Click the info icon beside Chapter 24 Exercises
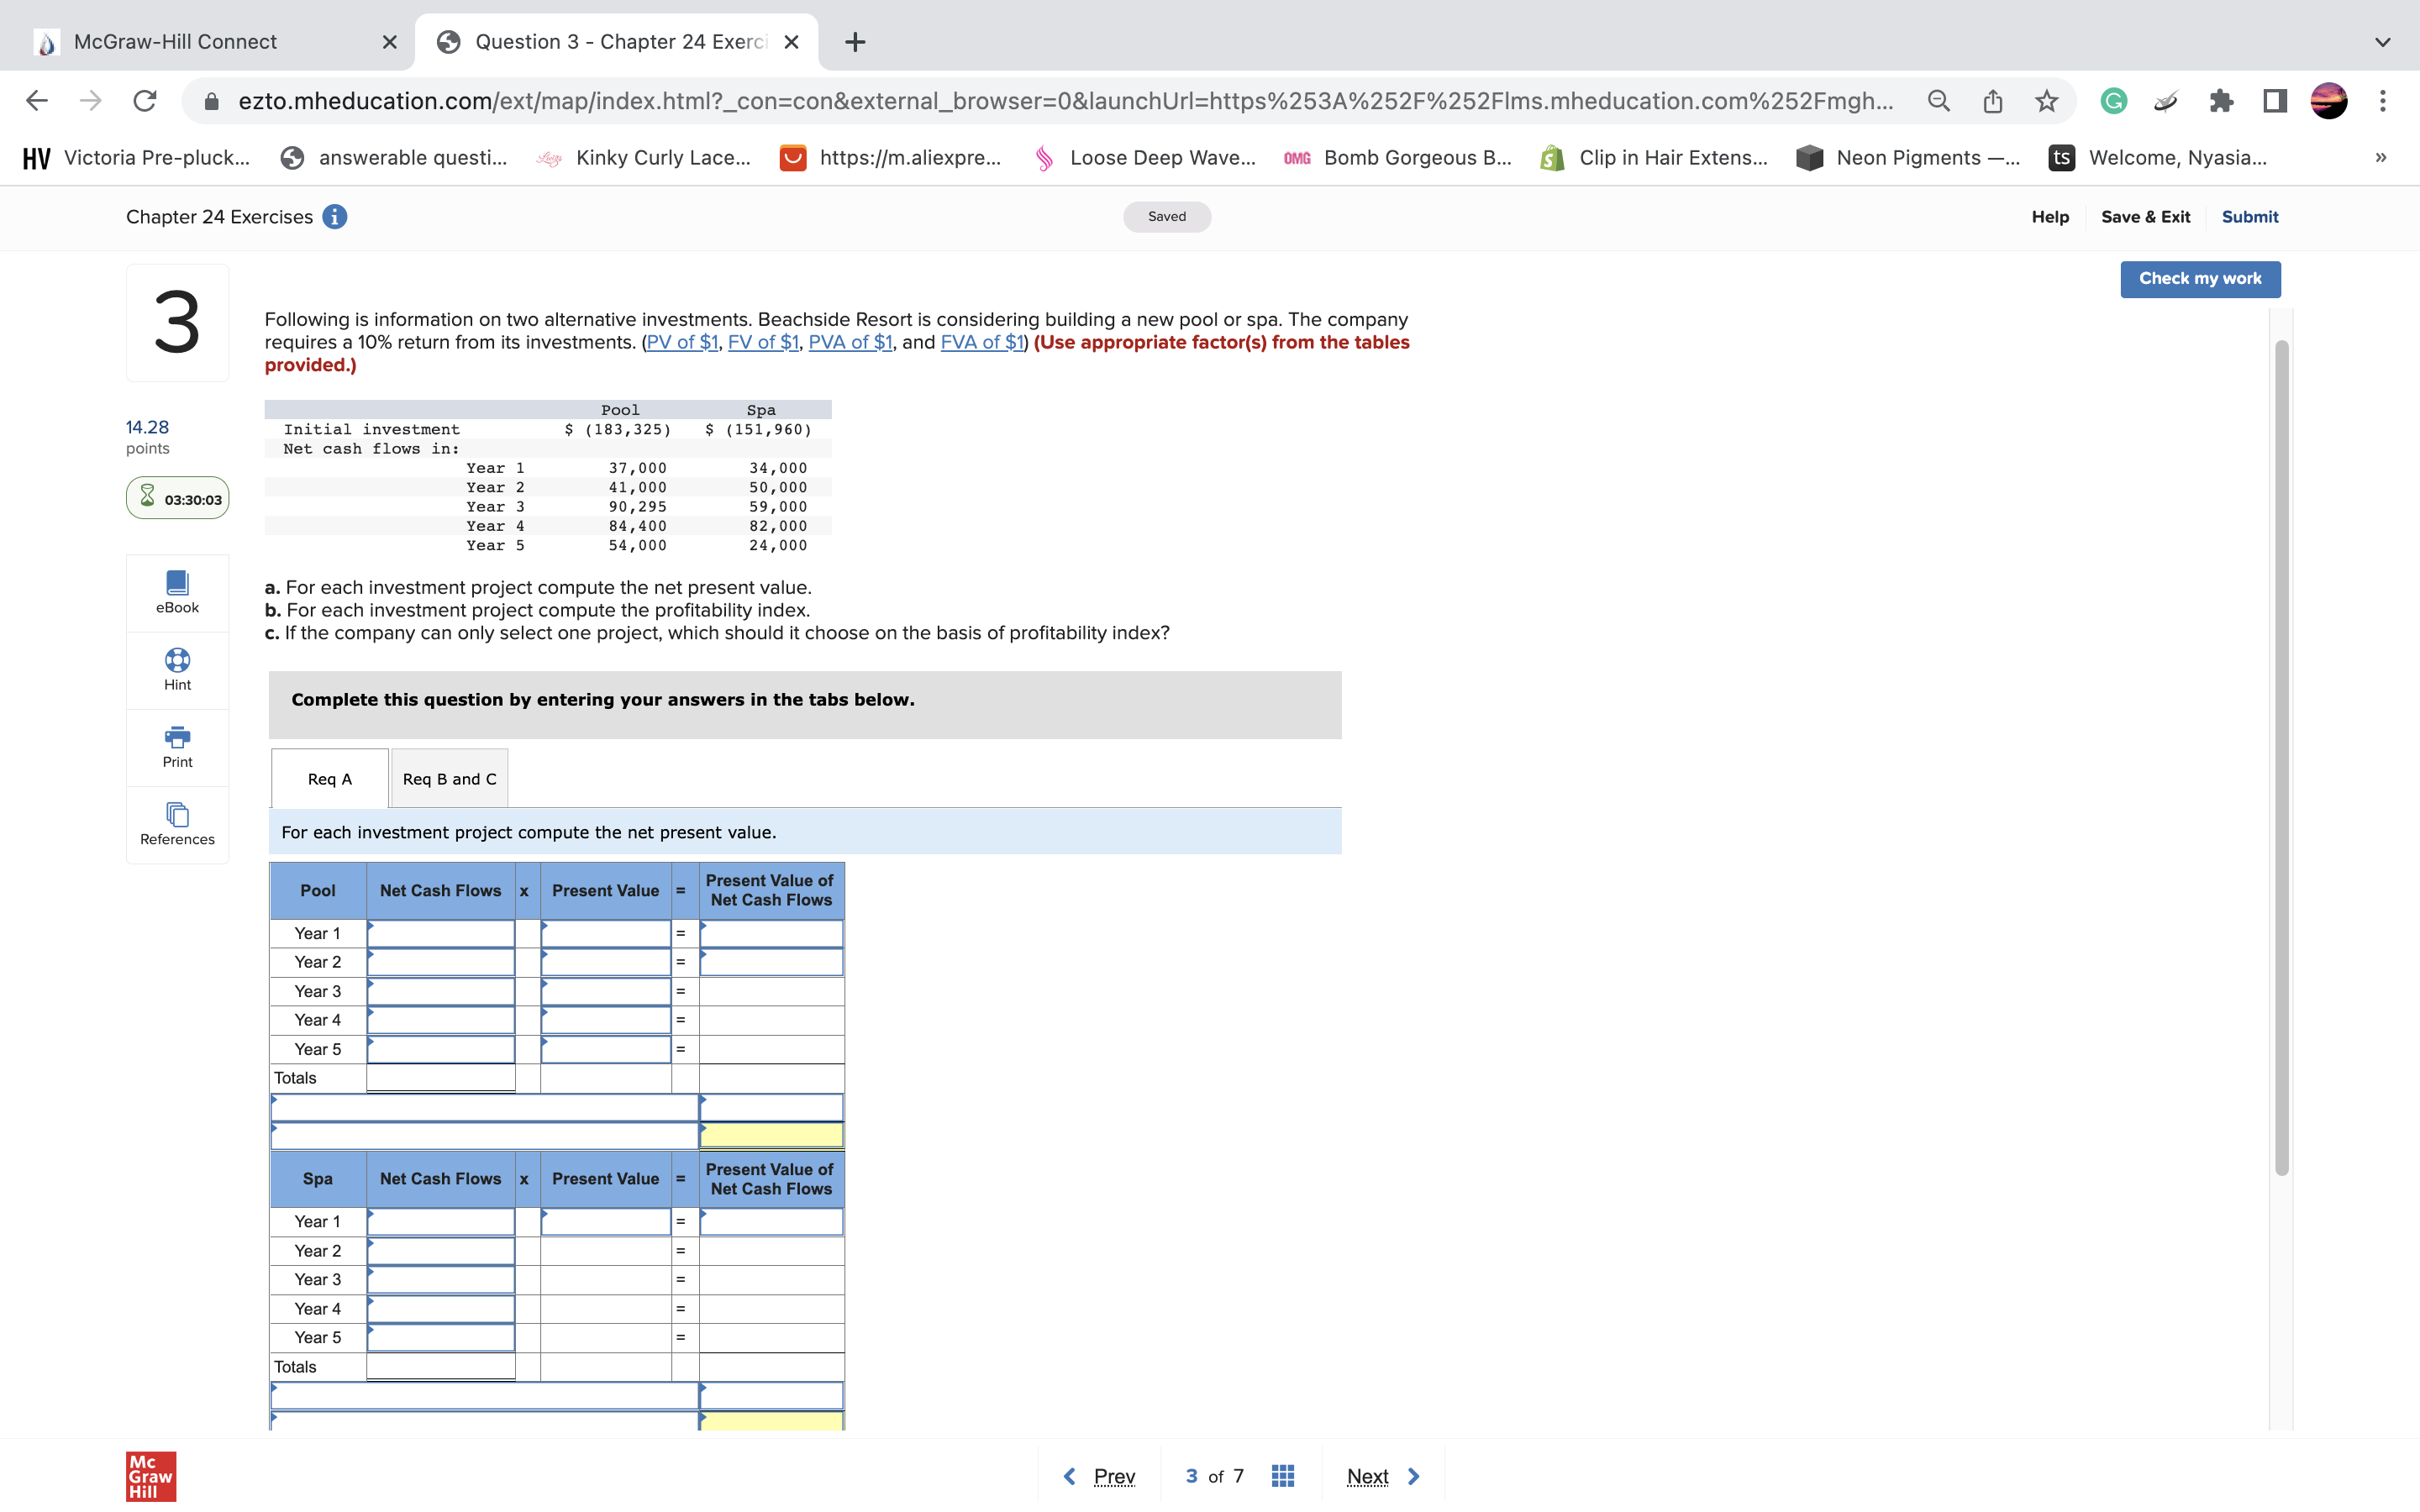The image size is (2420, 1512). click(x=334, y=216)
